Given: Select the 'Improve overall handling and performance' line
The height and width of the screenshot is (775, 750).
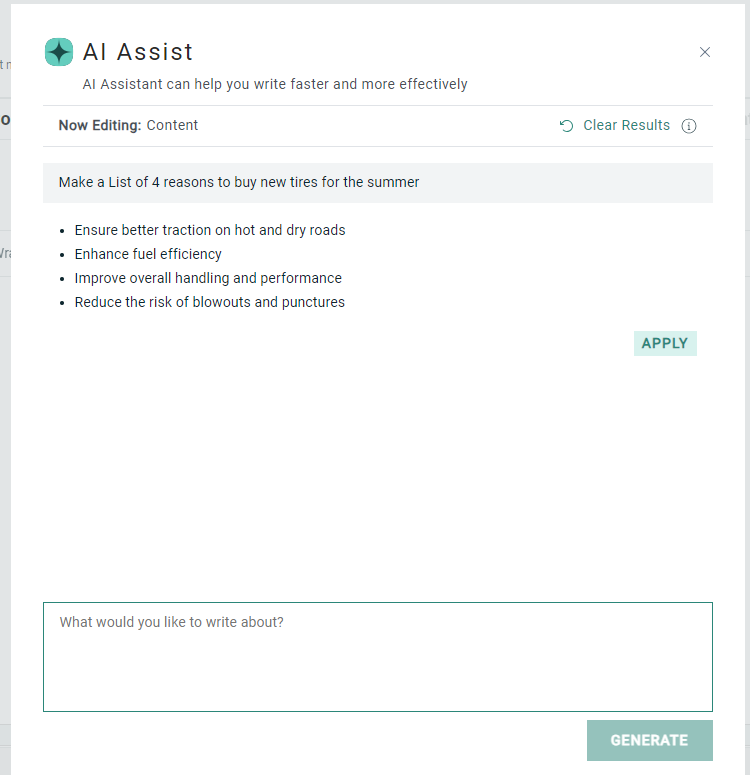Looking at the screenshot, I should tap(208, 278).
